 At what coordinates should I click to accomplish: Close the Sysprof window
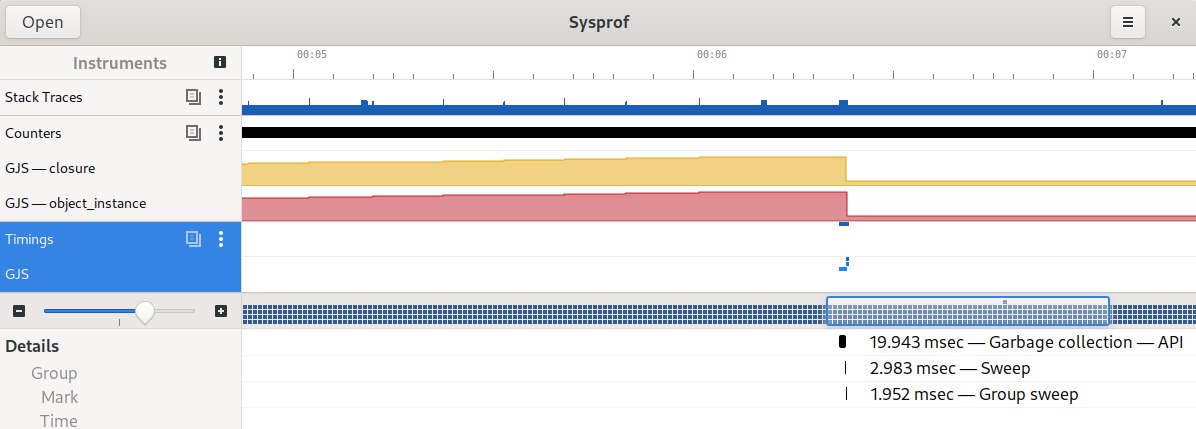[x=1175, y=22]
